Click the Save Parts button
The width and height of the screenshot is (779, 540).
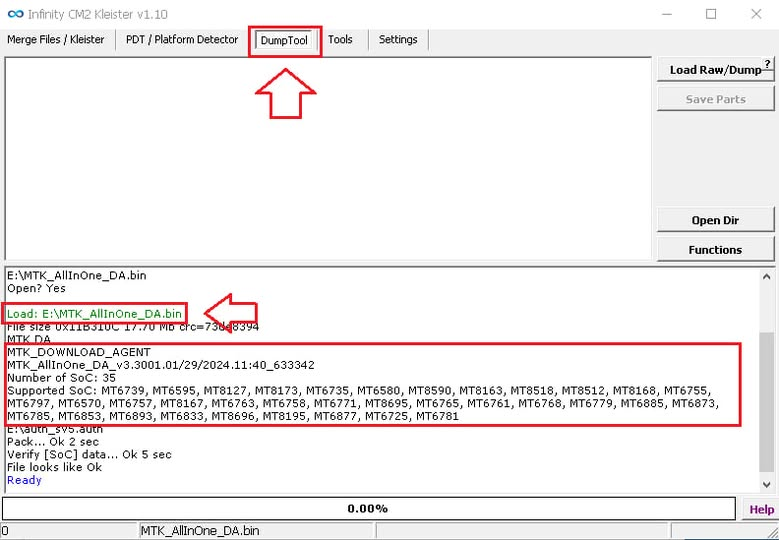pyautogui.click(x=715, y=99)
